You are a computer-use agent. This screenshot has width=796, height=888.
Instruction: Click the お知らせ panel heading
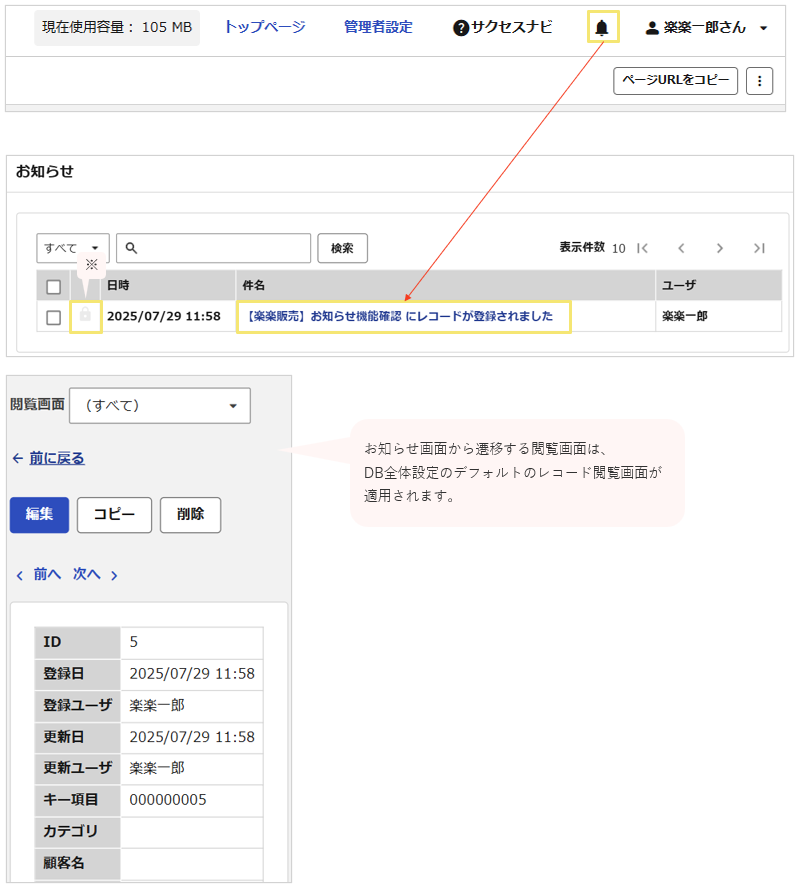tap(45, 172)
